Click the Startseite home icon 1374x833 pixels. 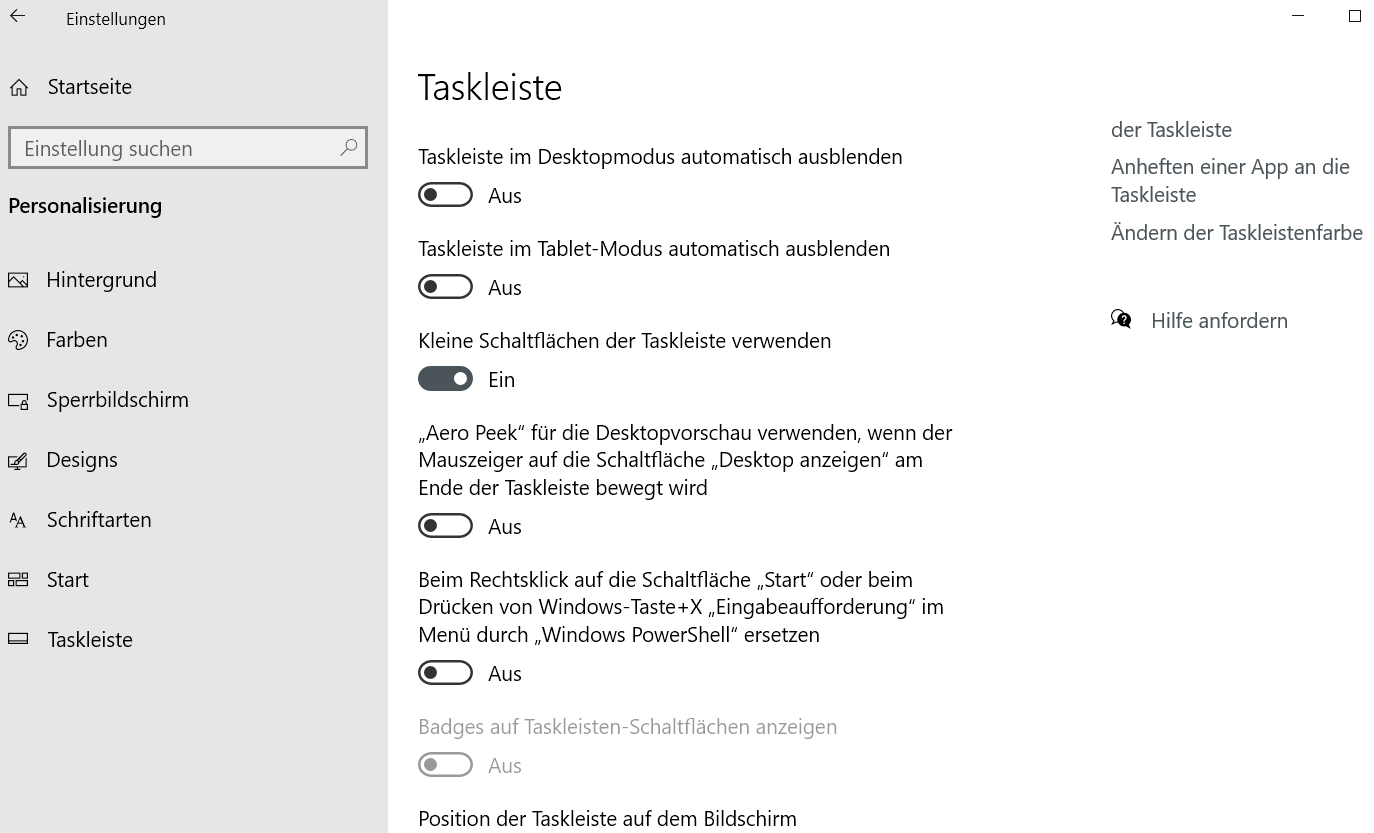pos(19,88)
